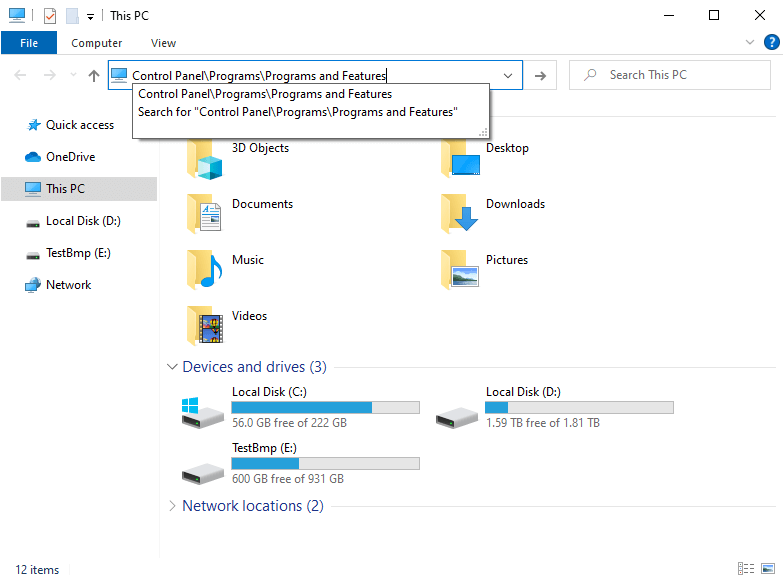Click the Help question mark icon

(x=772, y=42)
